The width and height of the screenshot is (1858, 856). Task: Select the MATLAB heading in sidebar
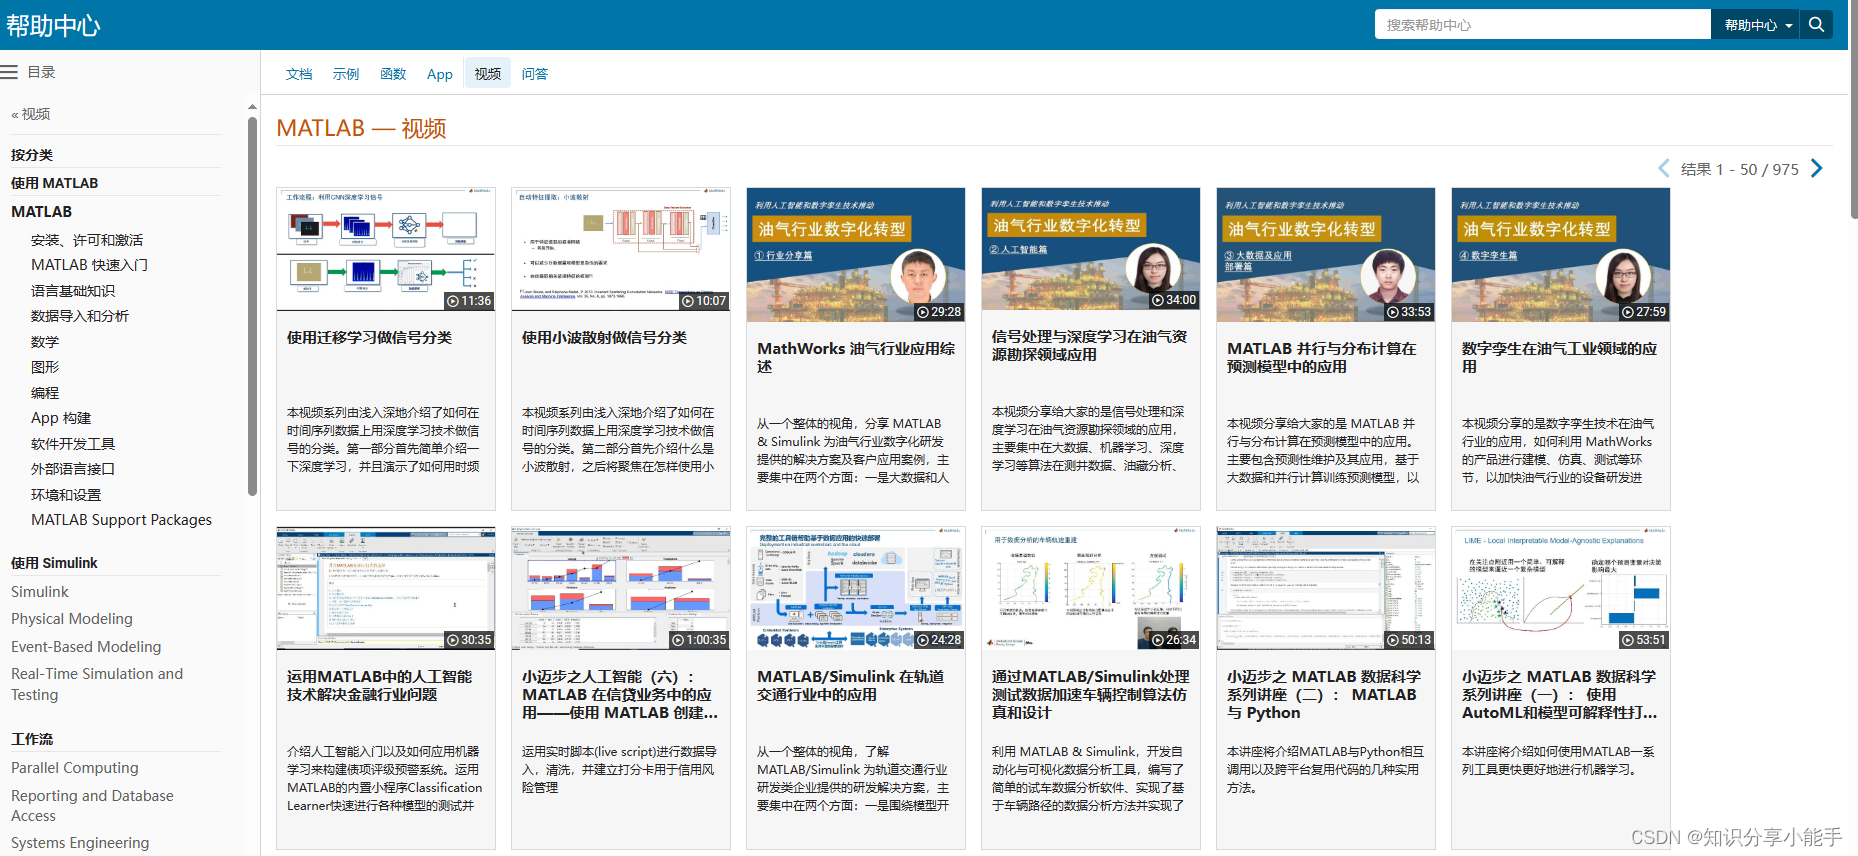41,212
